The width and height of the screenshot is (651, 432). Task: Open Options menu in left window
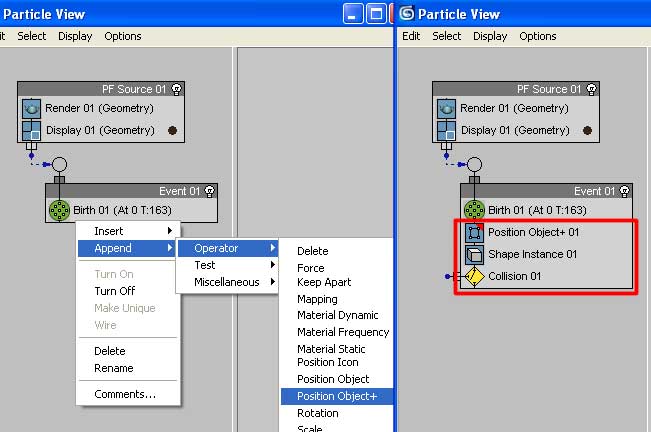coord(122,37)
